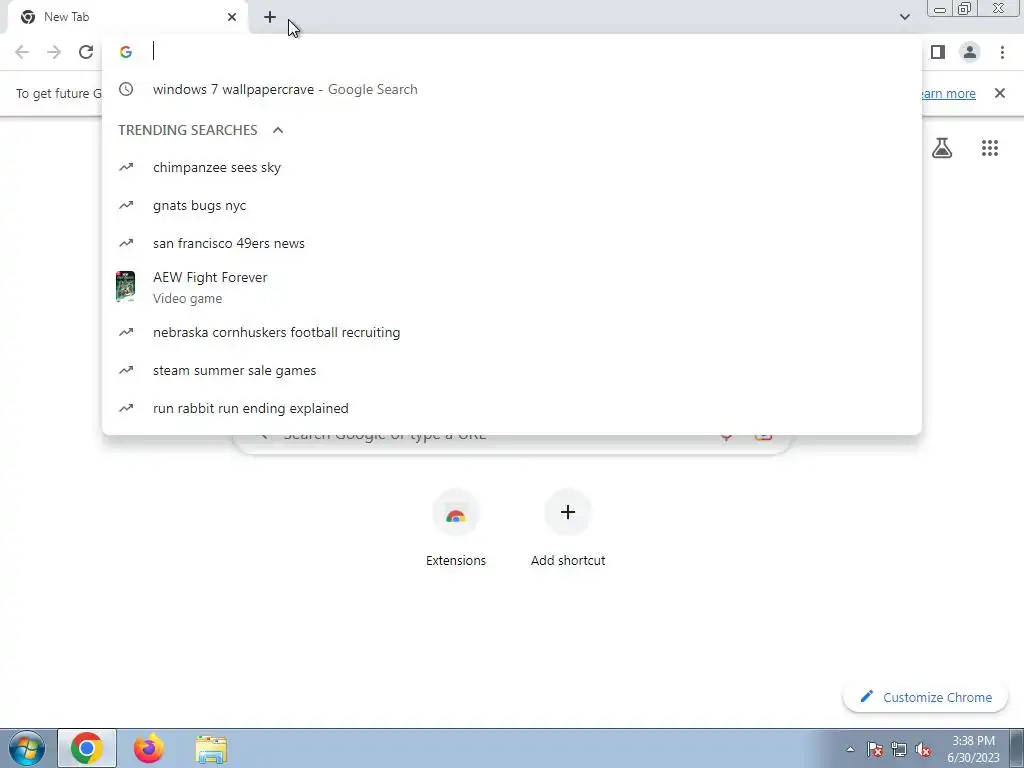
Task: Click Chrome icon in taskbar
Action: click(87, 748)
